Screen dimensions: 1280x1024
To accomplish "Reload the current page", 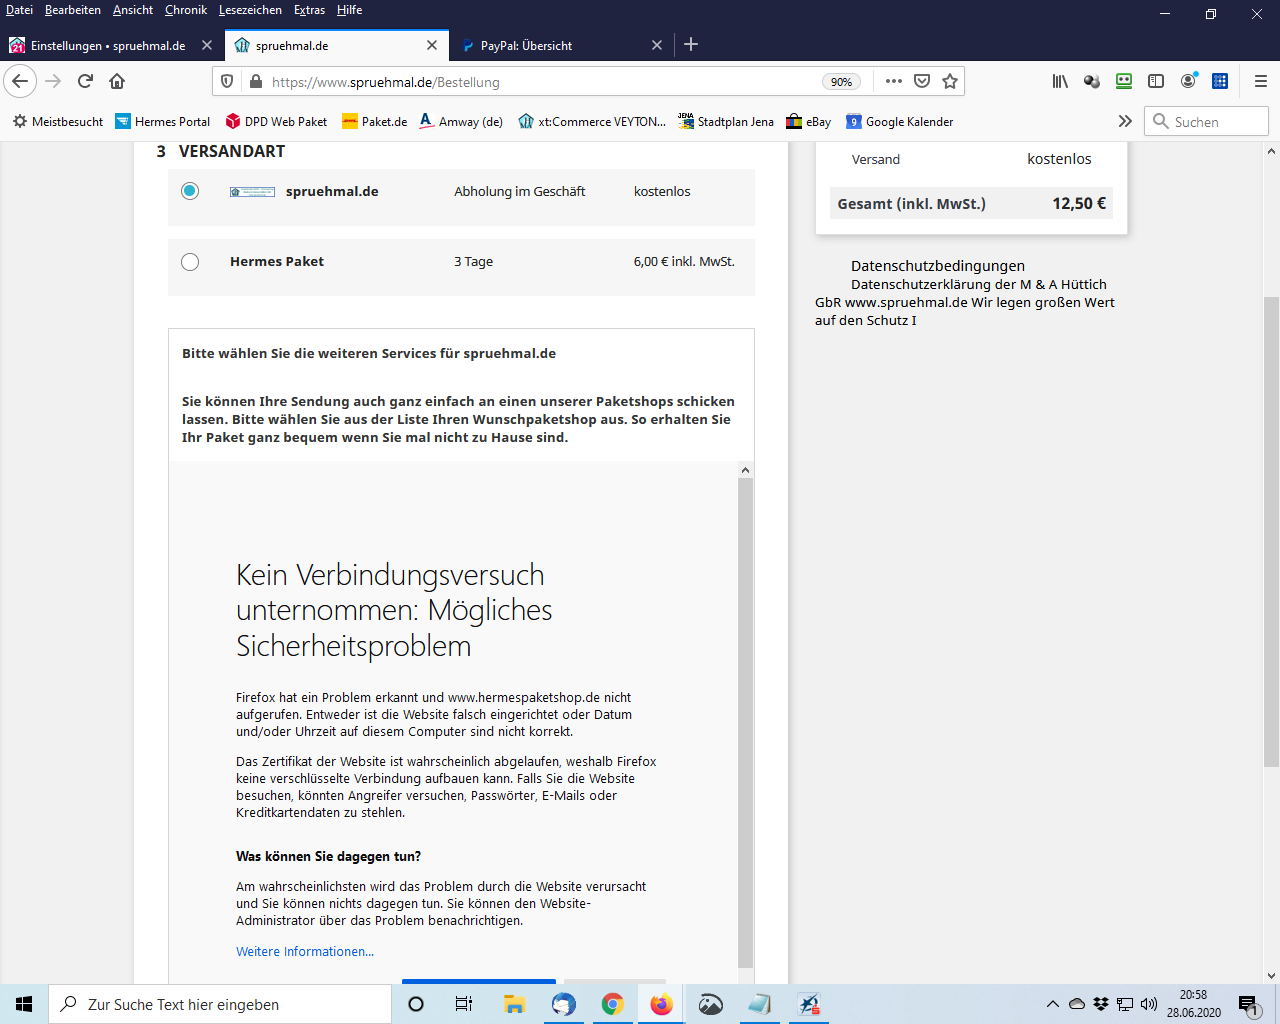I will [85, 82].
